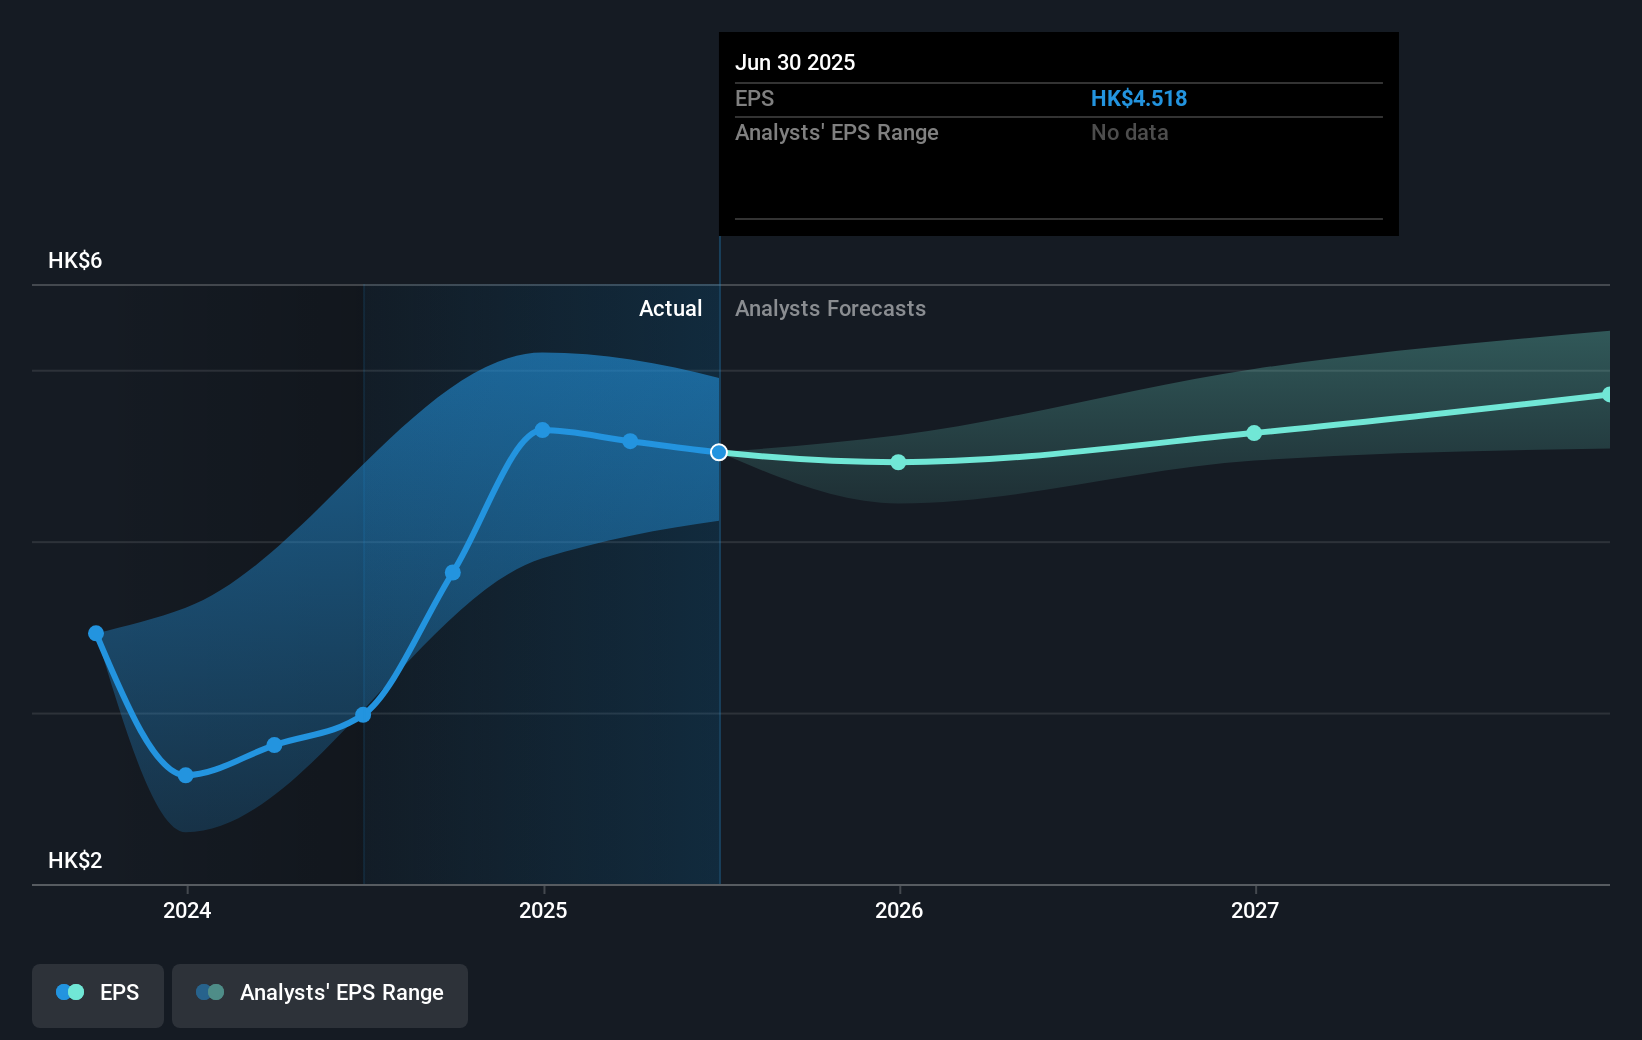Toggle the EPS series visibility
This screenshot has width=1642, height=1040.
tap(97, 995)
